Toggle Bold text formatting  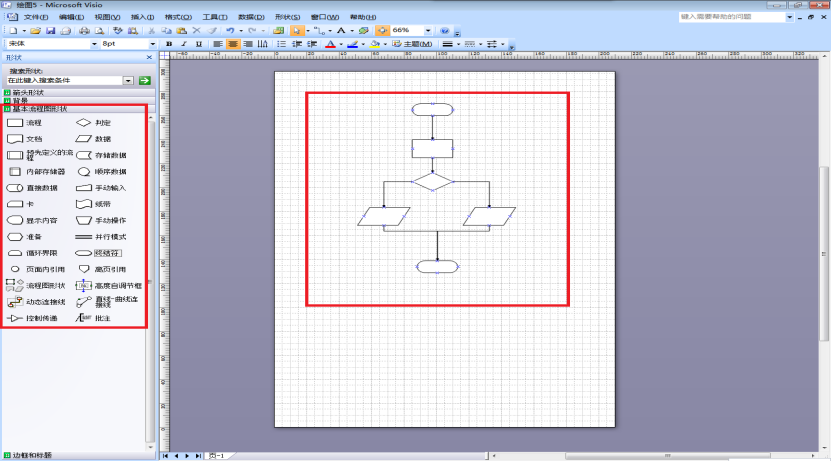tap(169, 44)
